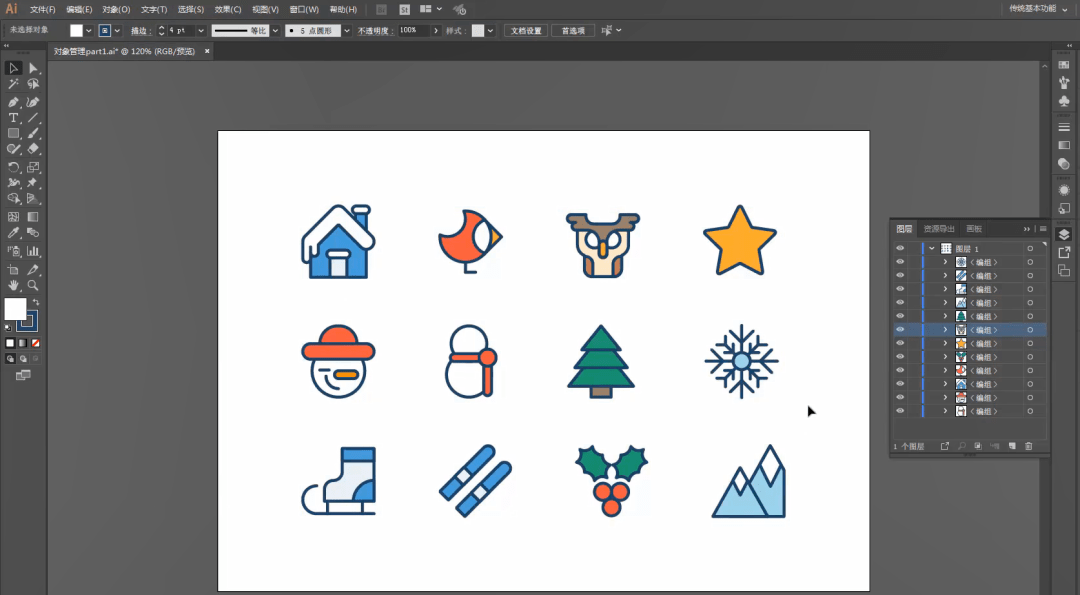The height and width of the screenshot is (595, 1080).
Task: Click the 文档设置 button
Action: click(x=526, y=30)
